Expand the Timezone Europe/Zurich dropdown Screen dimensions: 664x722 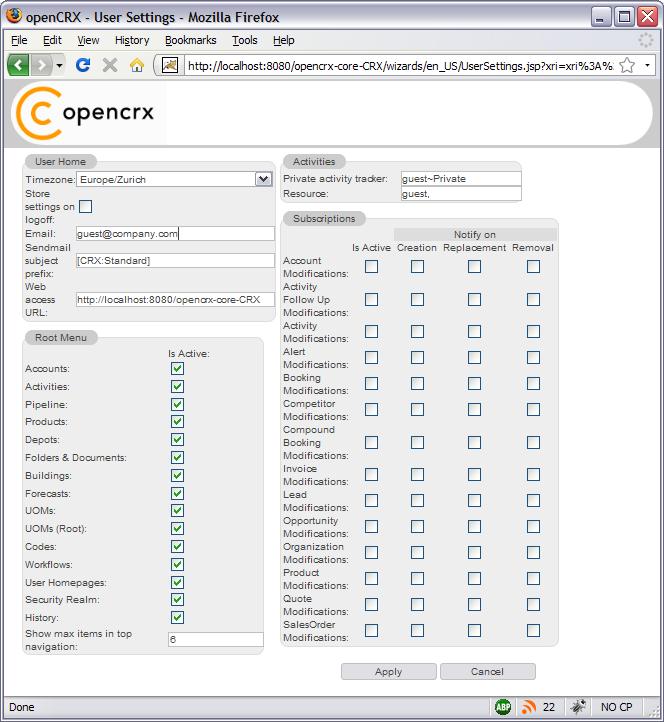tap(263, 179)
